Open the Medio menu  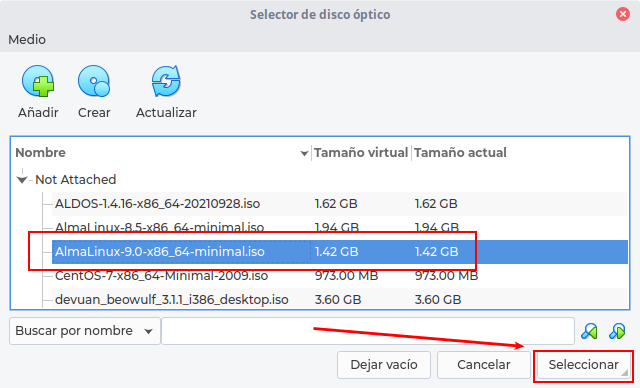click(x=27, y=40)
